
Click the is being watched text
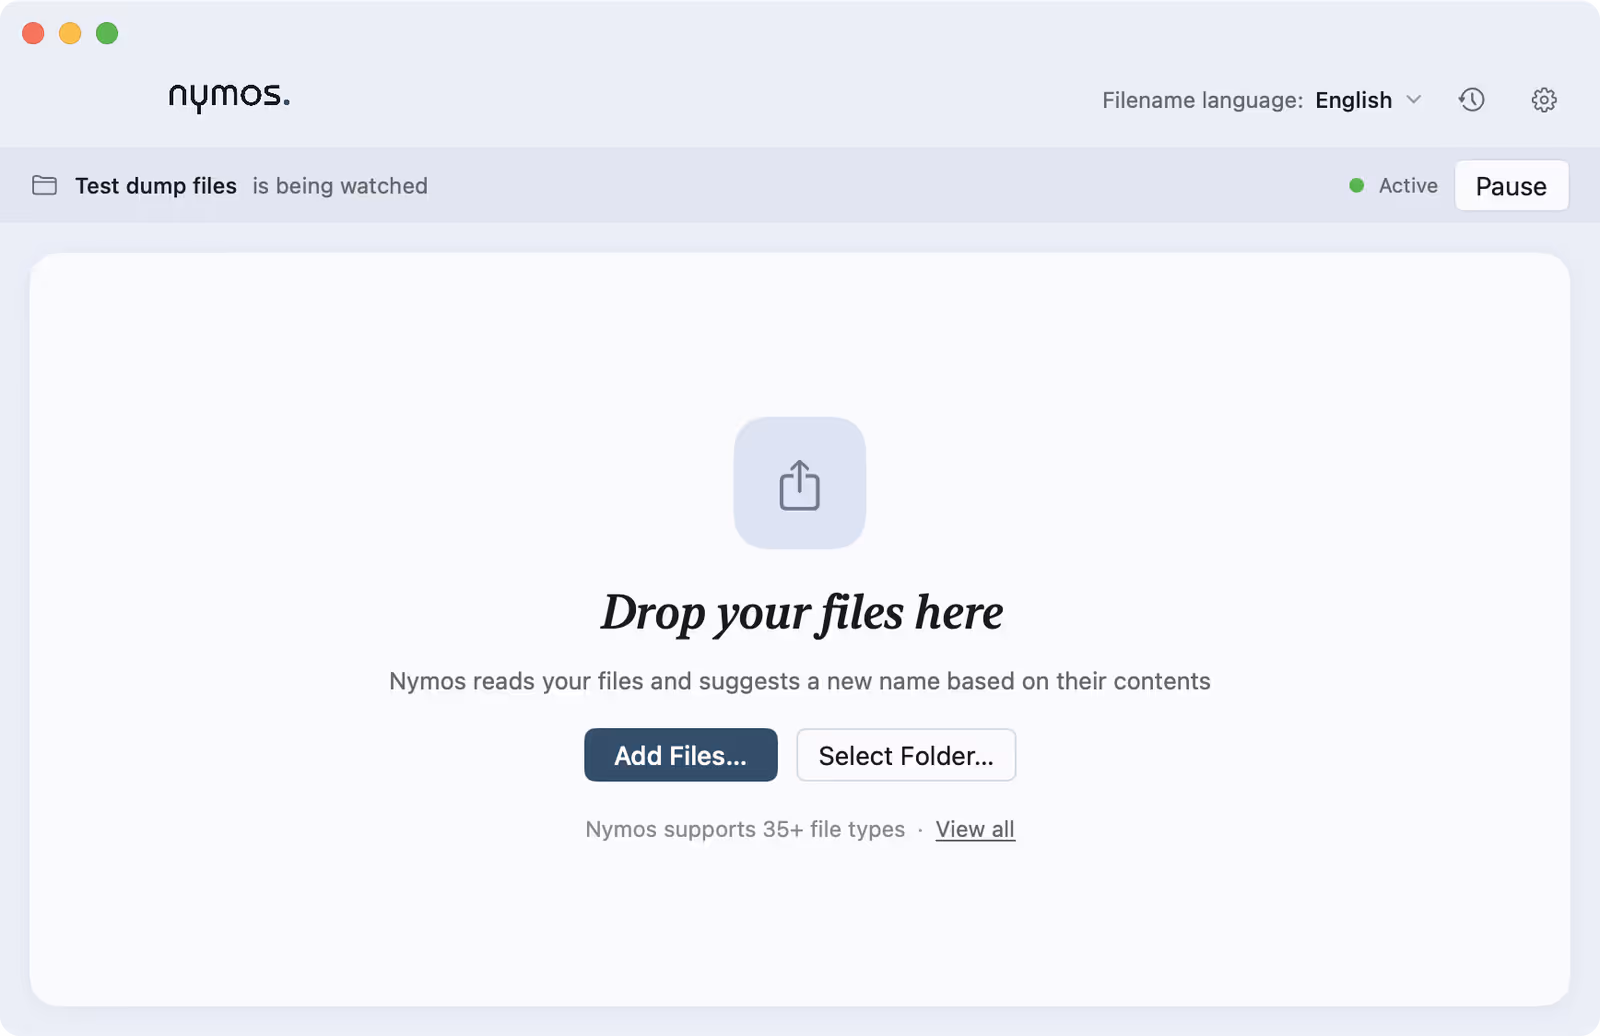click(340, 186)
